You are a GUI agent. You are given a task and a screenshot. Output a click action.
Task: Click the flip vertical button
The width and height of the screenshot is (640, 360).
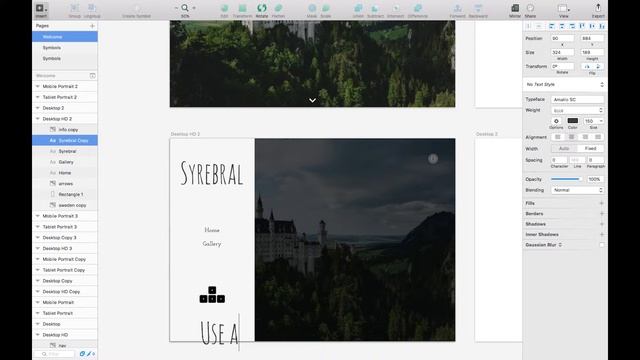(x=598, y=66)
